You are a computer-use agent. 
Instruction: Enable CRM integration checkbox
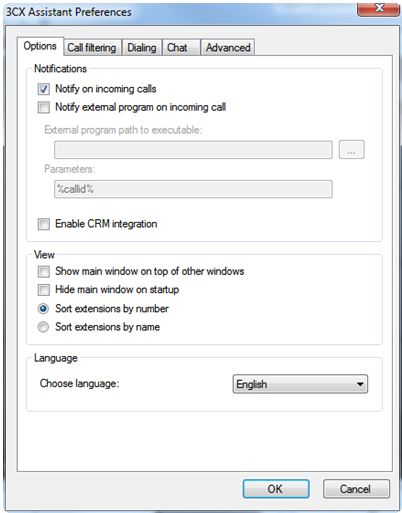pyautogui.click(x=44, y=224)
